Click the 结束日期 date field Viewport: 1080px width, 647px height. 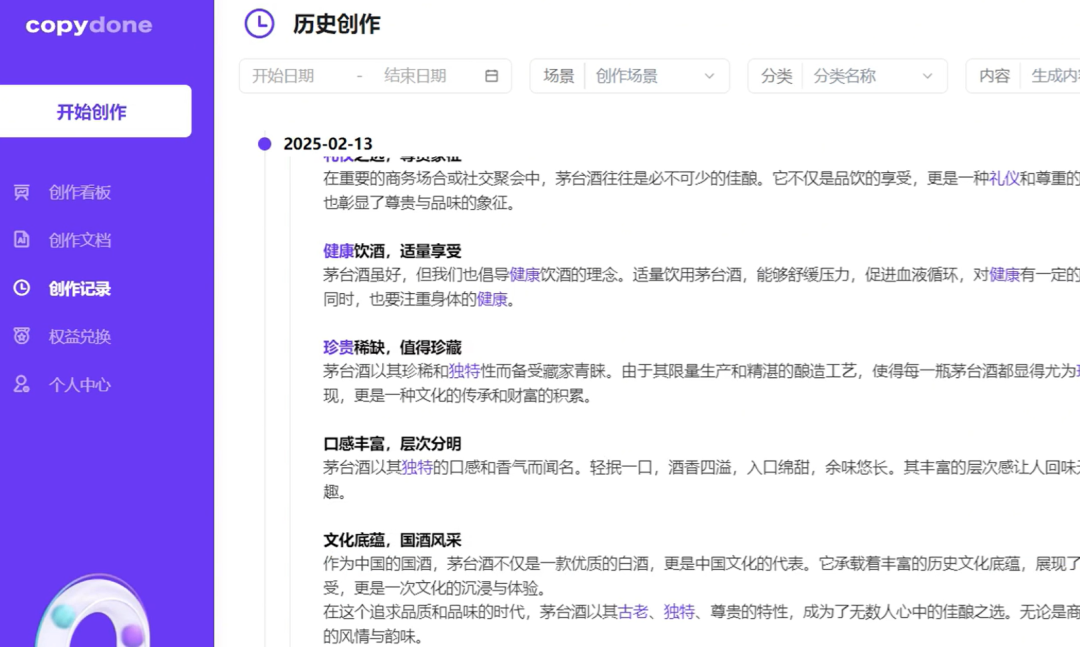click(x=415, y=76)
